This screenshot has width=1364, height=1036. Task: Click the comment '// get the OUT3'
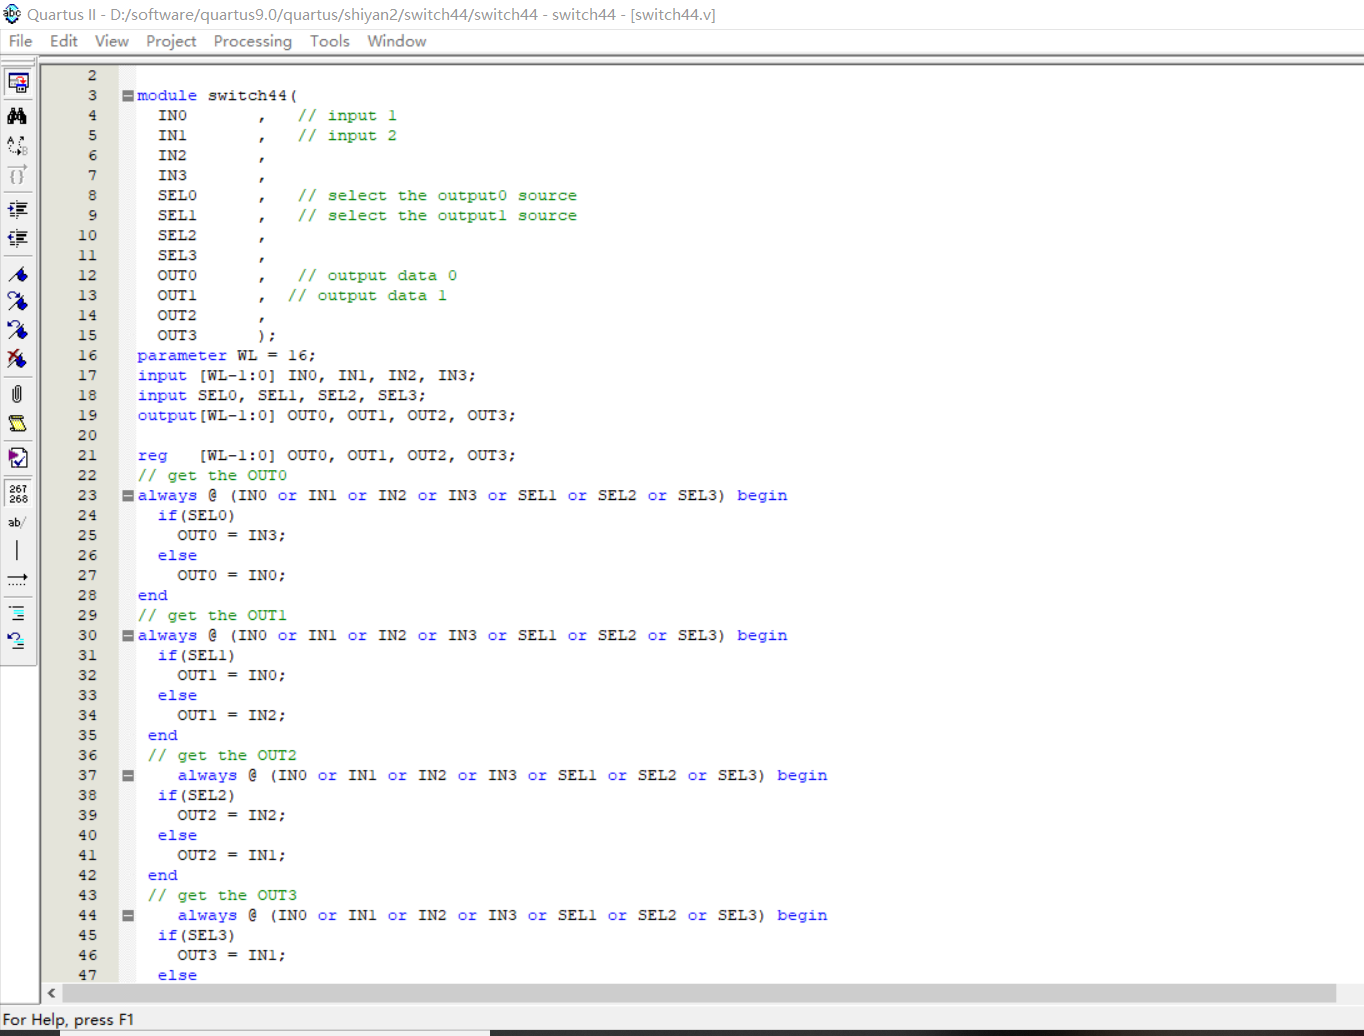click(x=222, y=895)
